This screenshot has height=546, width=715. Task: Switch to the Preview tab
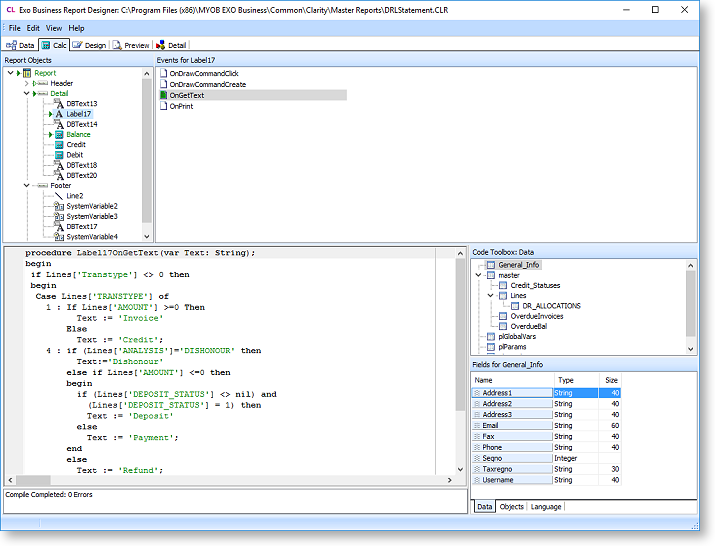[x=131, y=45]
